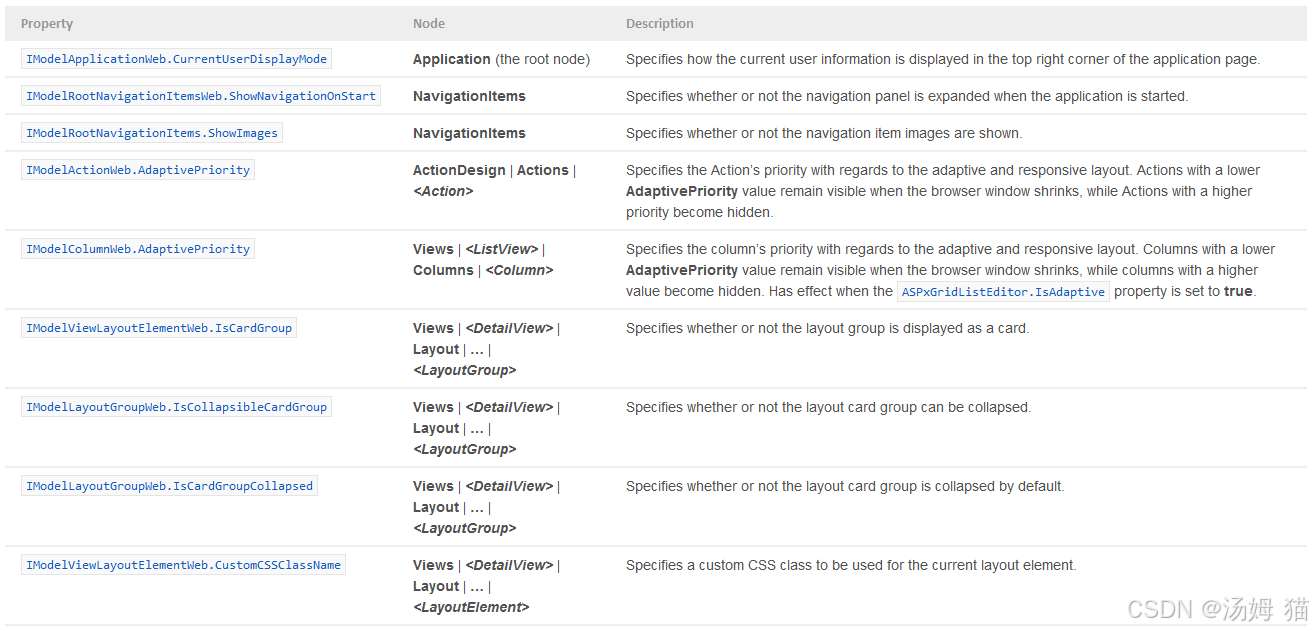Open IModelRootNavigationItems.ShowImages link

click(152, 133)
